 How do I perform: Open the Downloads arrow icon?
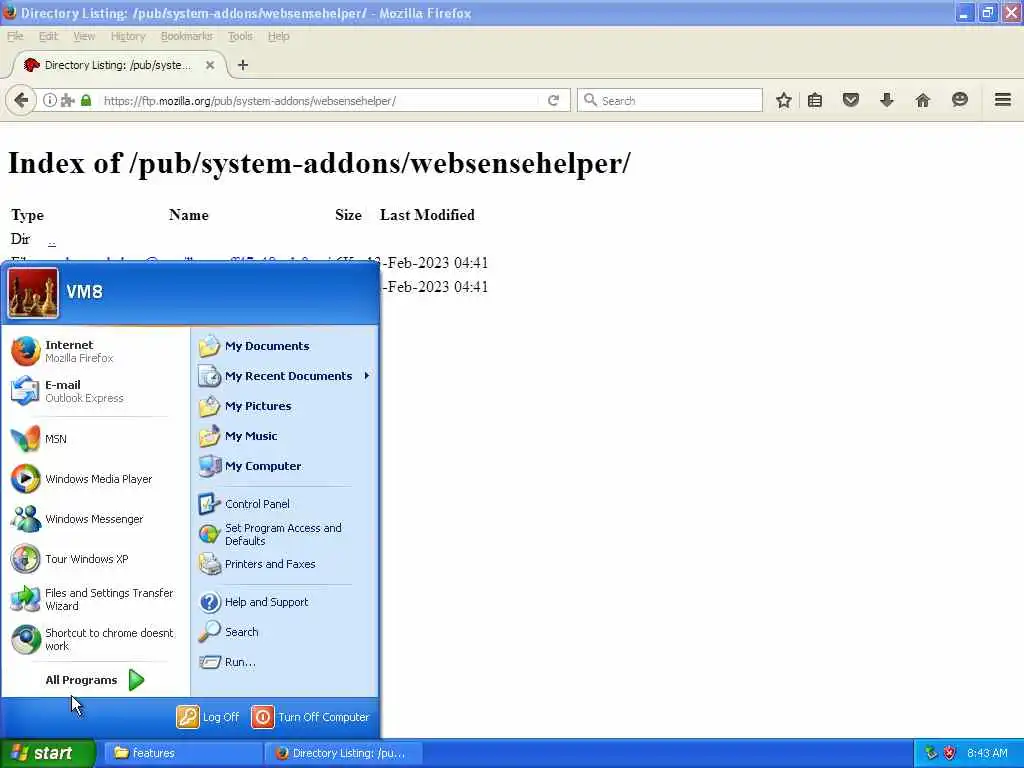coord(886,101)
